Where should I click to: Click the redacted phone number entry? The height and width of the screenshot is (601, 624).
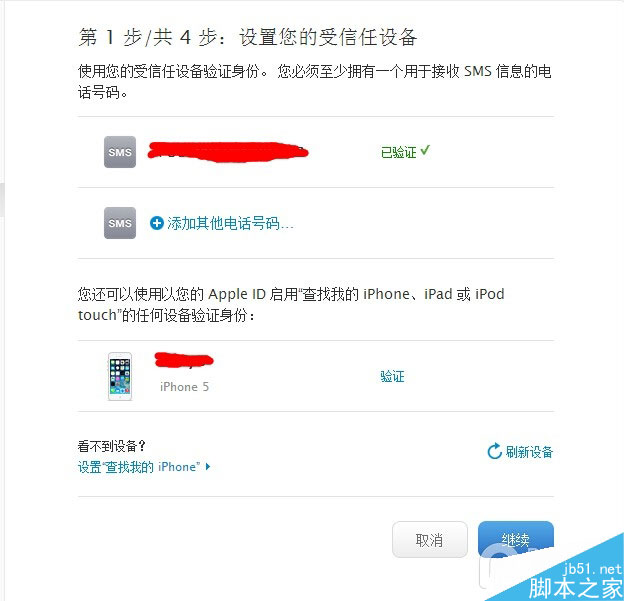pos(228,152)
